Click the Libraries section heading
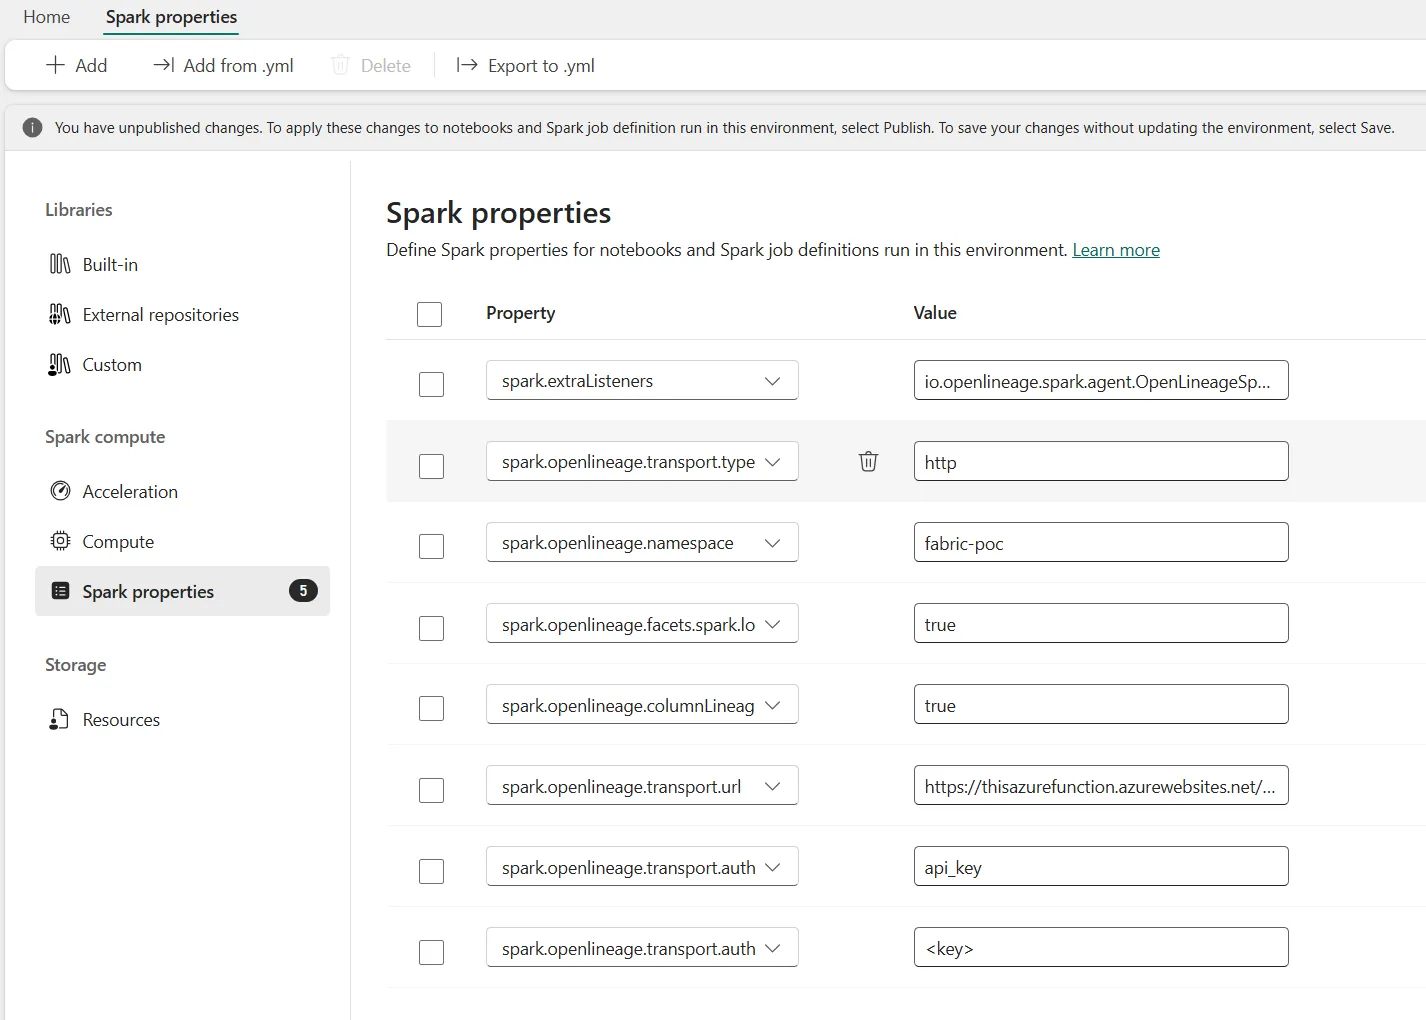 pyautogui.click(x=78, y=209)
